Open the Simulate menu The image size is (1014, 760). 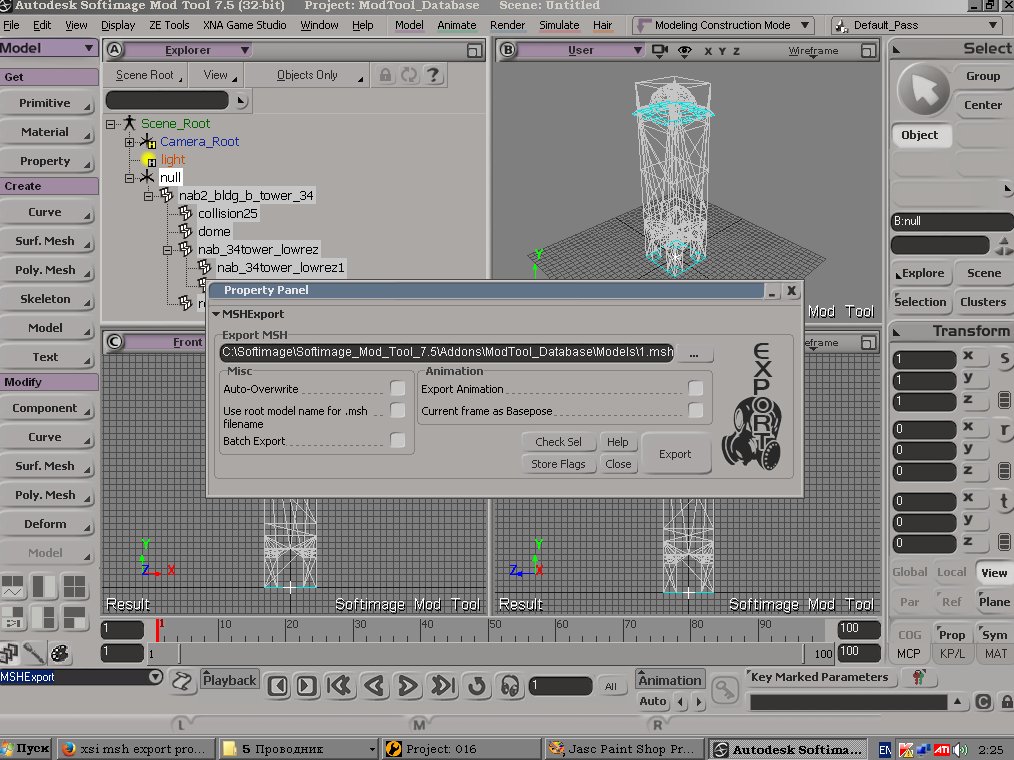click(559, 25)
